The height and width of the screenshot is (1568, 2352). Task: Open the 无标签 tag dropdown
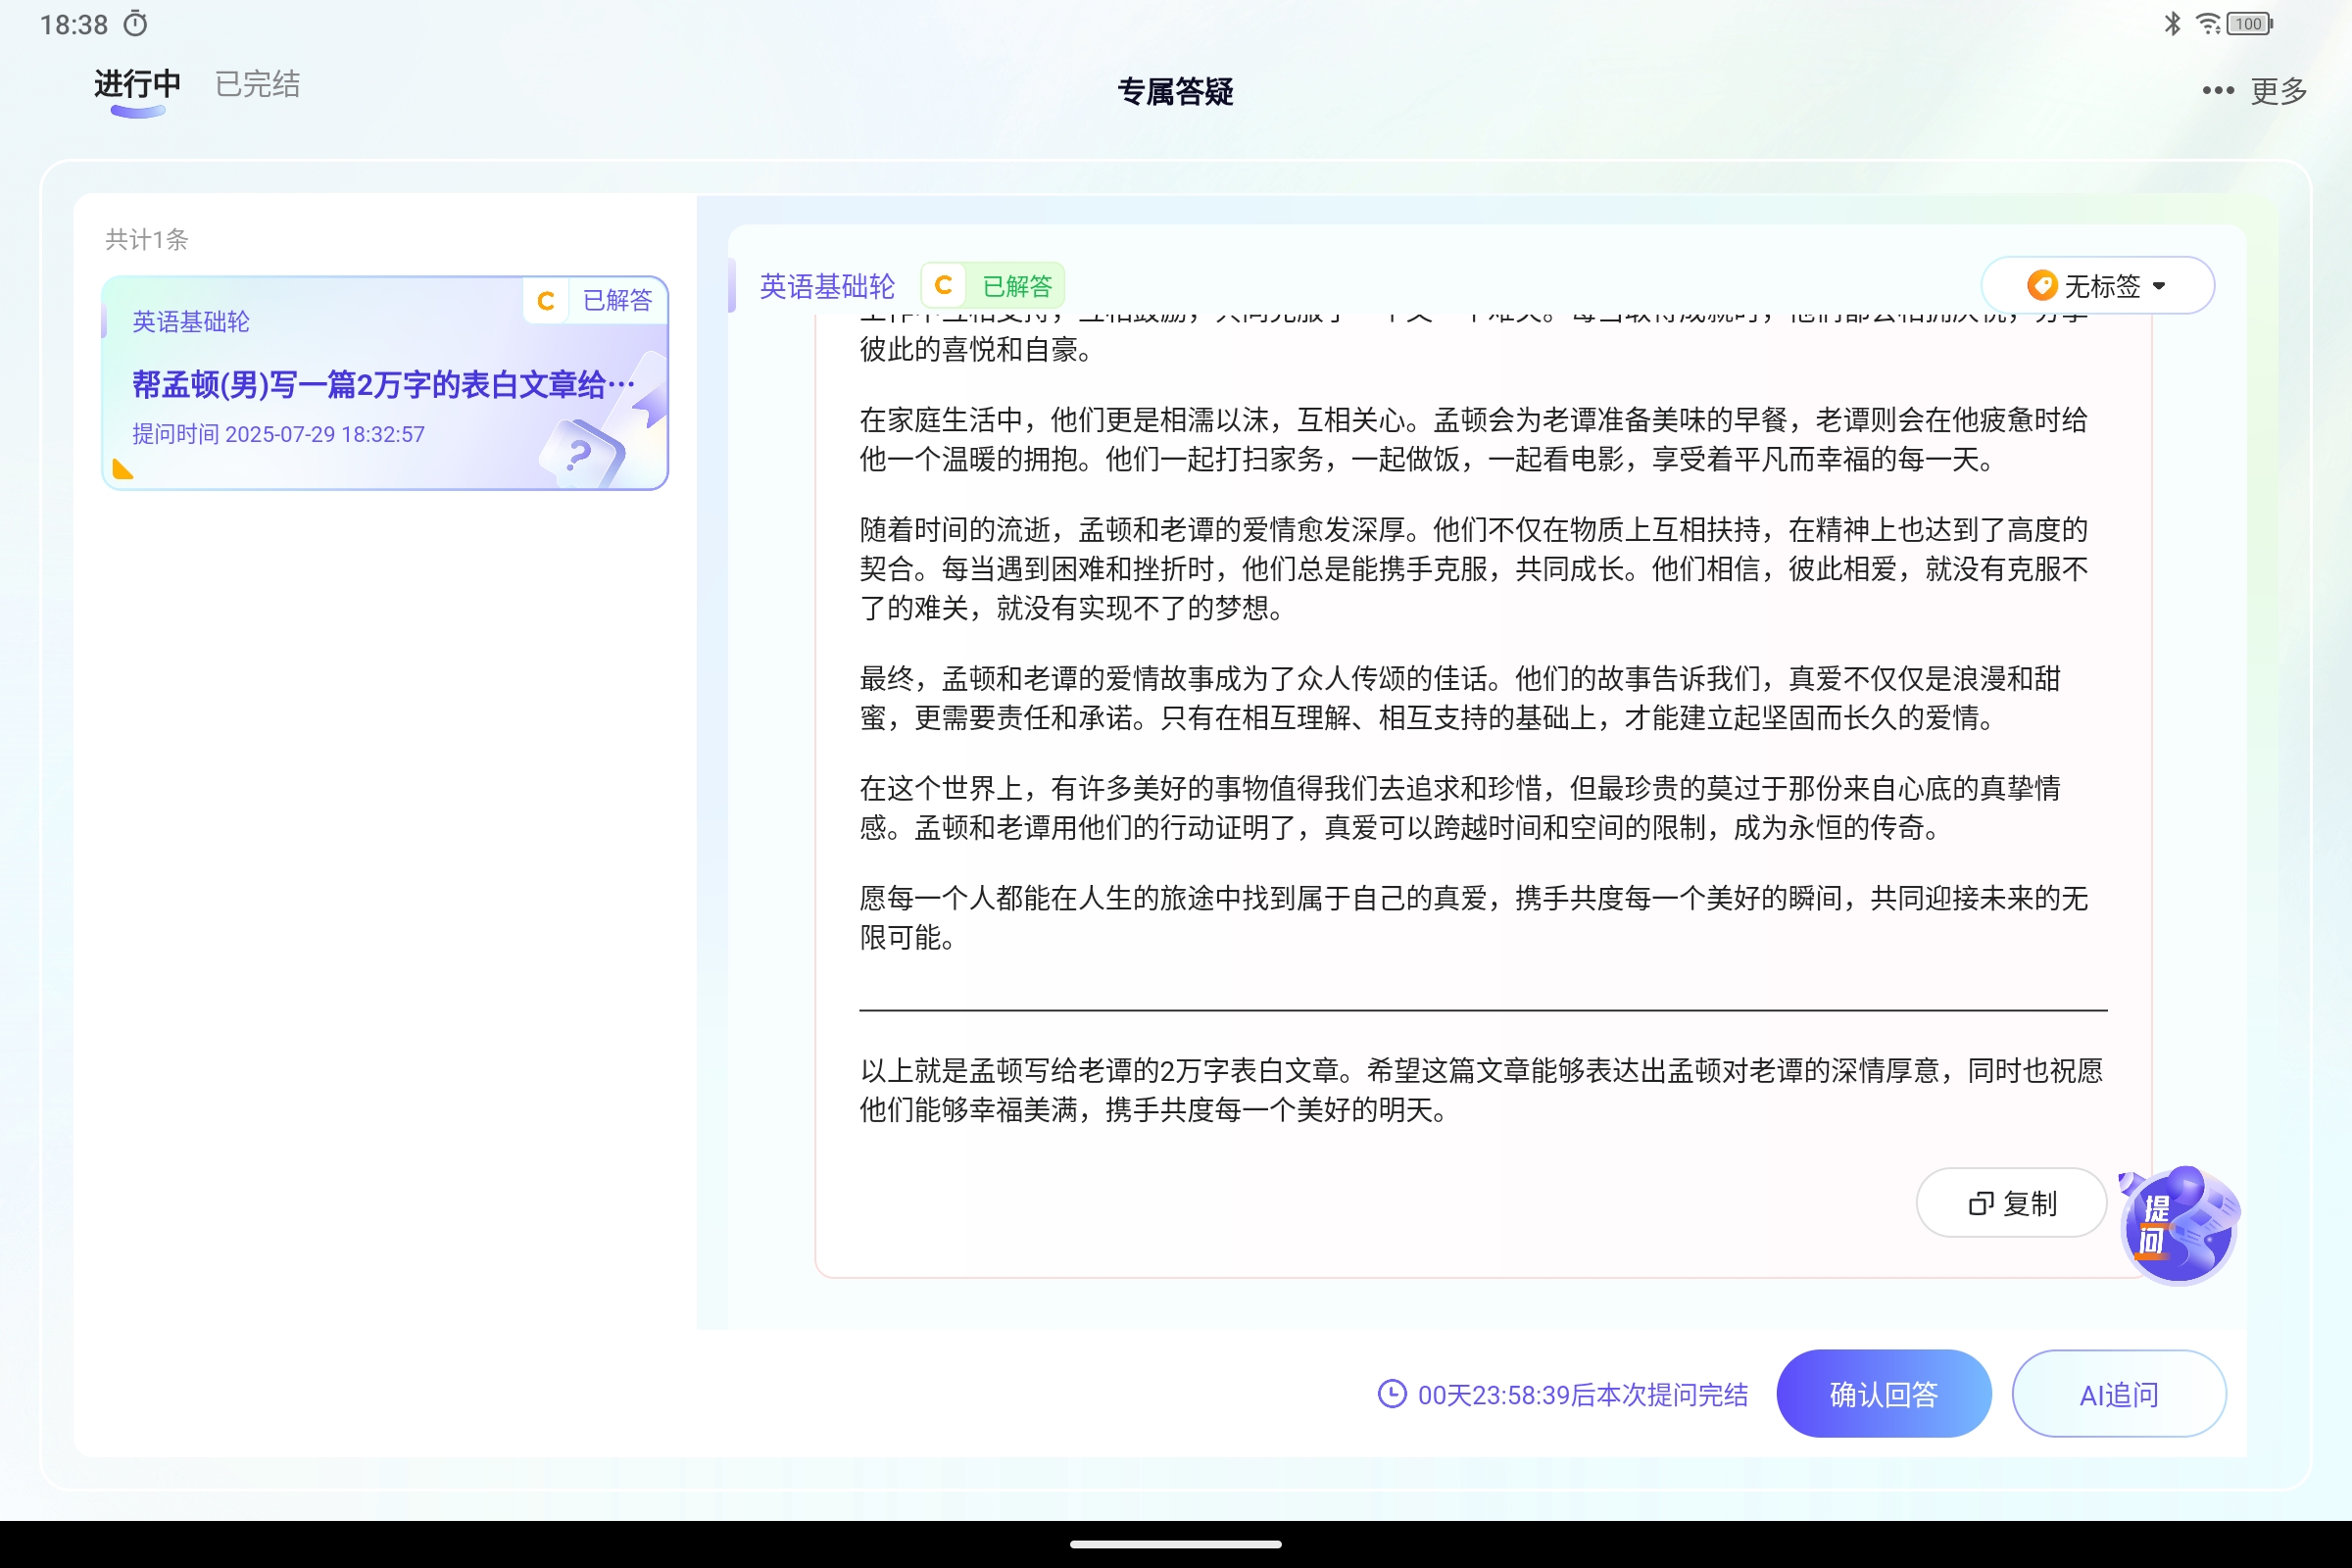tap(2097, 286)
